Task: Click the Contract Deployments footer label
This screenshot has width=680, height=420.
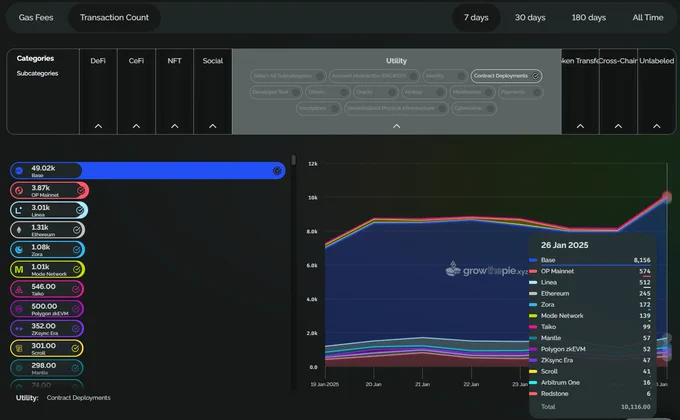Action: (x=78, y=398)
